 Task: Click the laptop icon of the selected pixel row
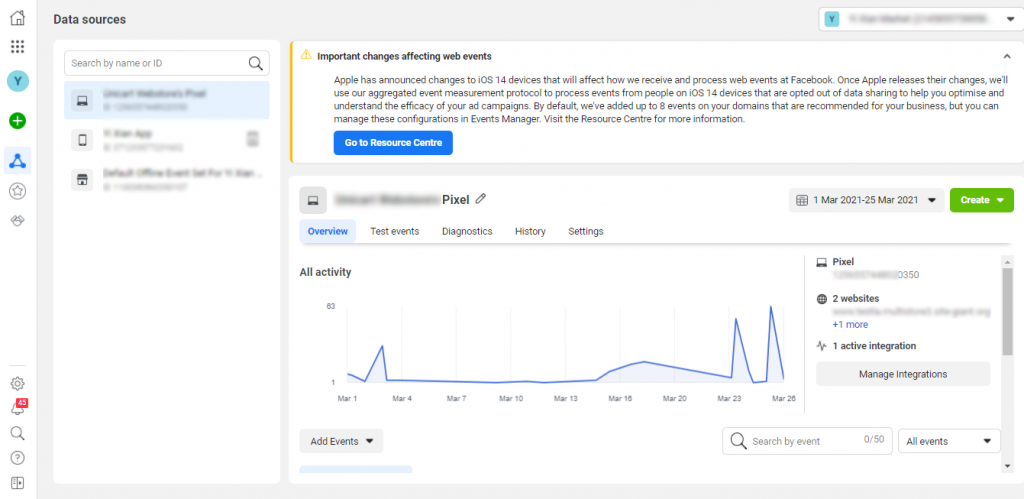(x=82, y=100)
